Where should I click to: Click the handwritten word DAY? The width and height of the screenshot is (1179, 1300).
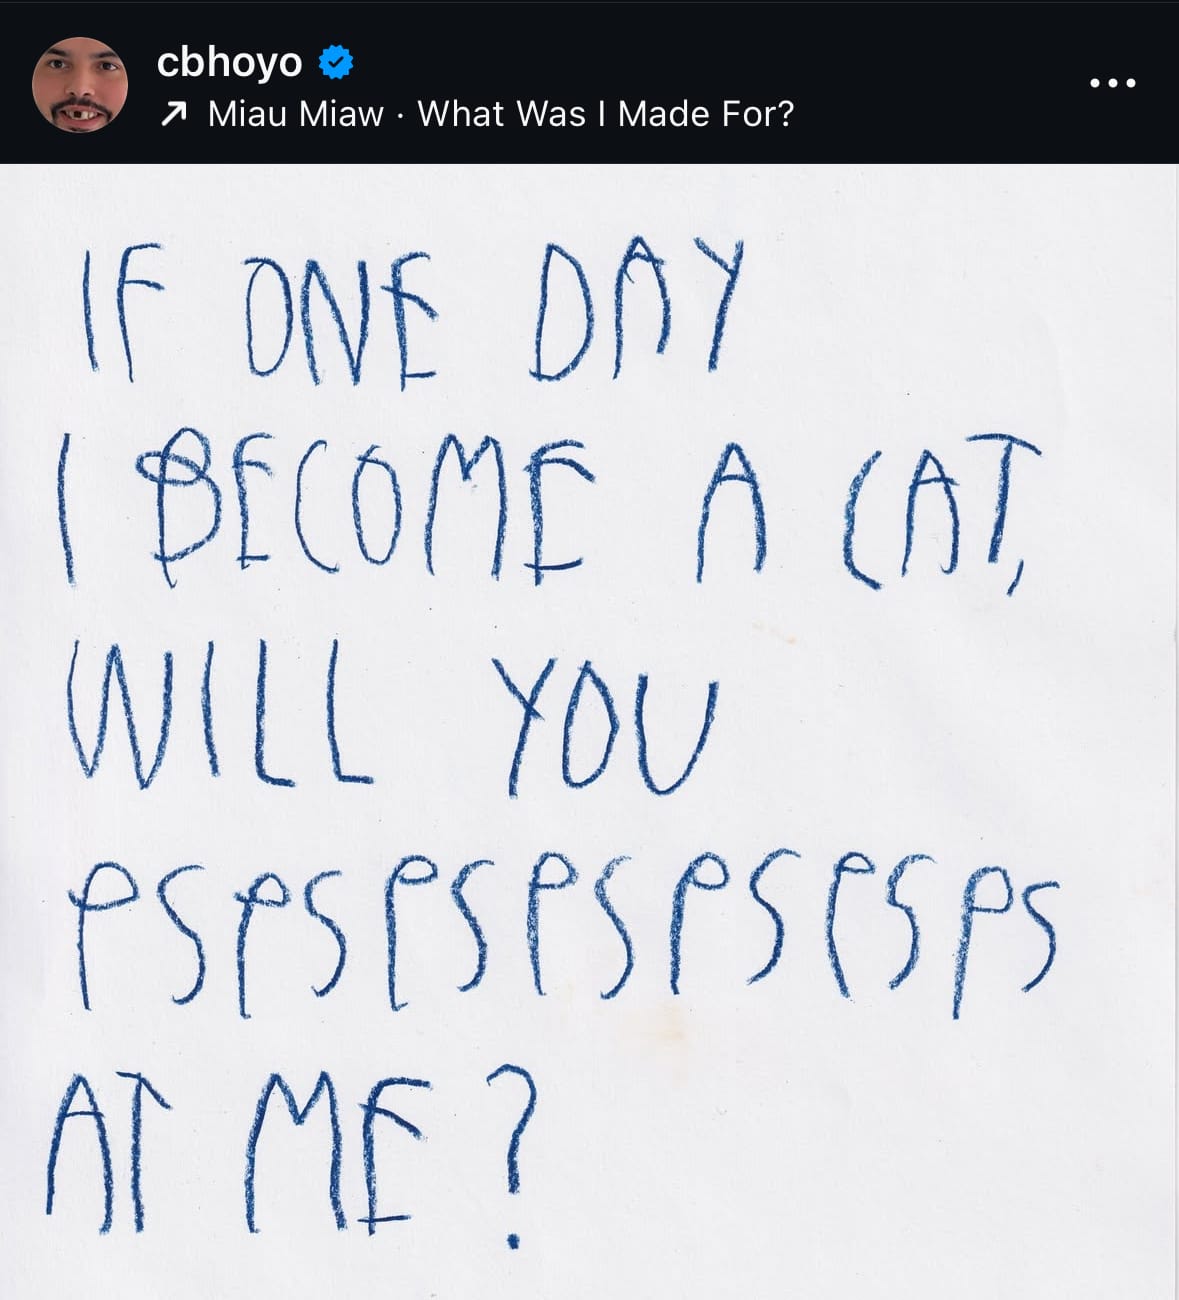point(642,311)
